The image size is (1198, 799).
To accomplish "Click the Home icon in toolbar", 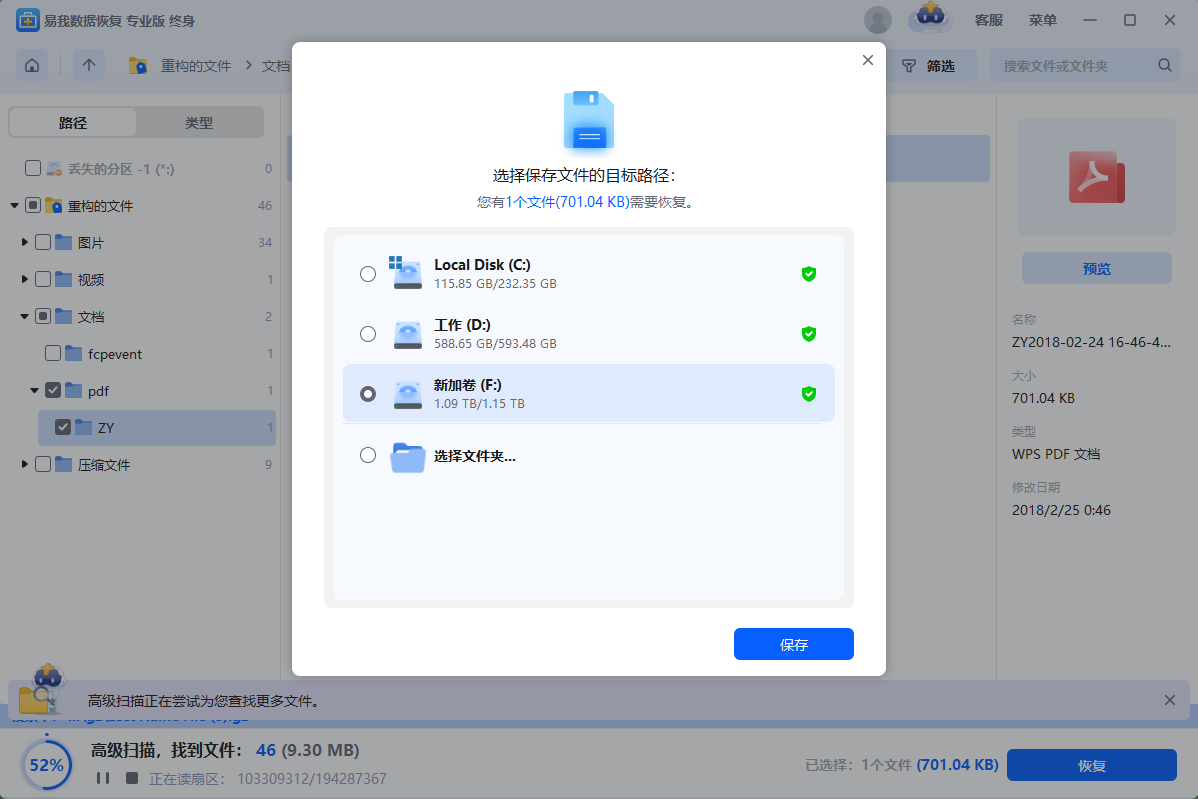I will (x=32, y=66).
